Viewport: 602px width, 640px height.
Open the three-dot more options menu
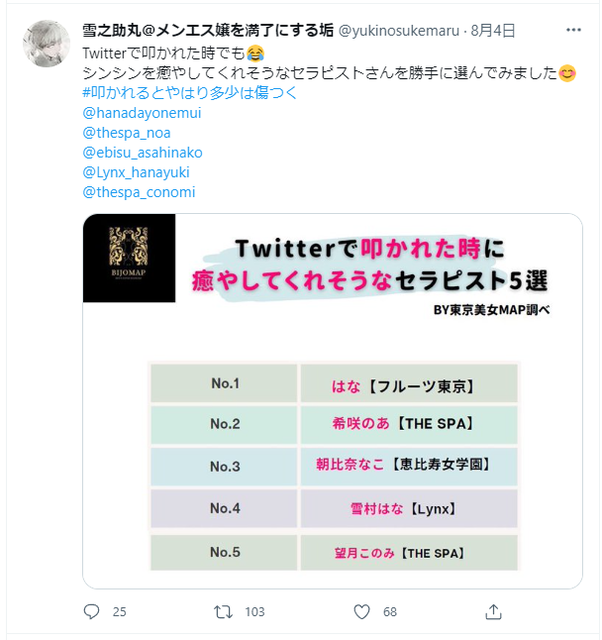click(x=573, y=30)
